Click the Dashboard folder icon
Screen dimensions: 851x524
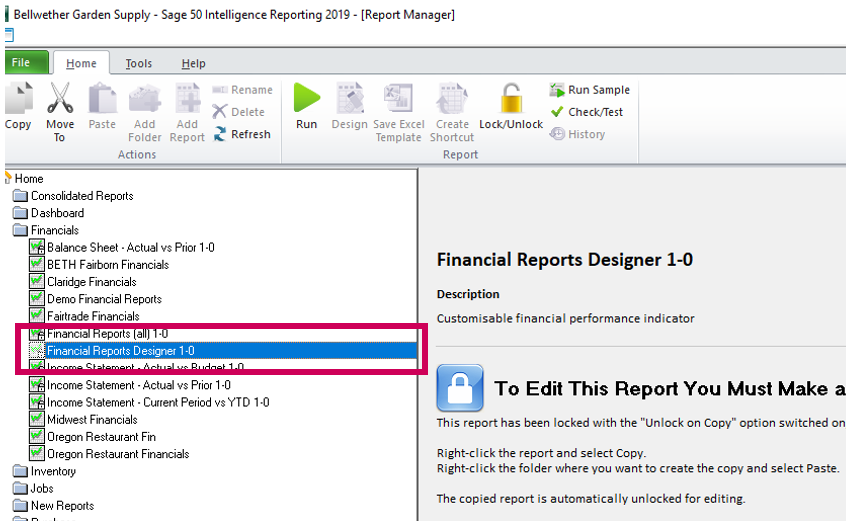pyautogui.click(x=20, y=213)
